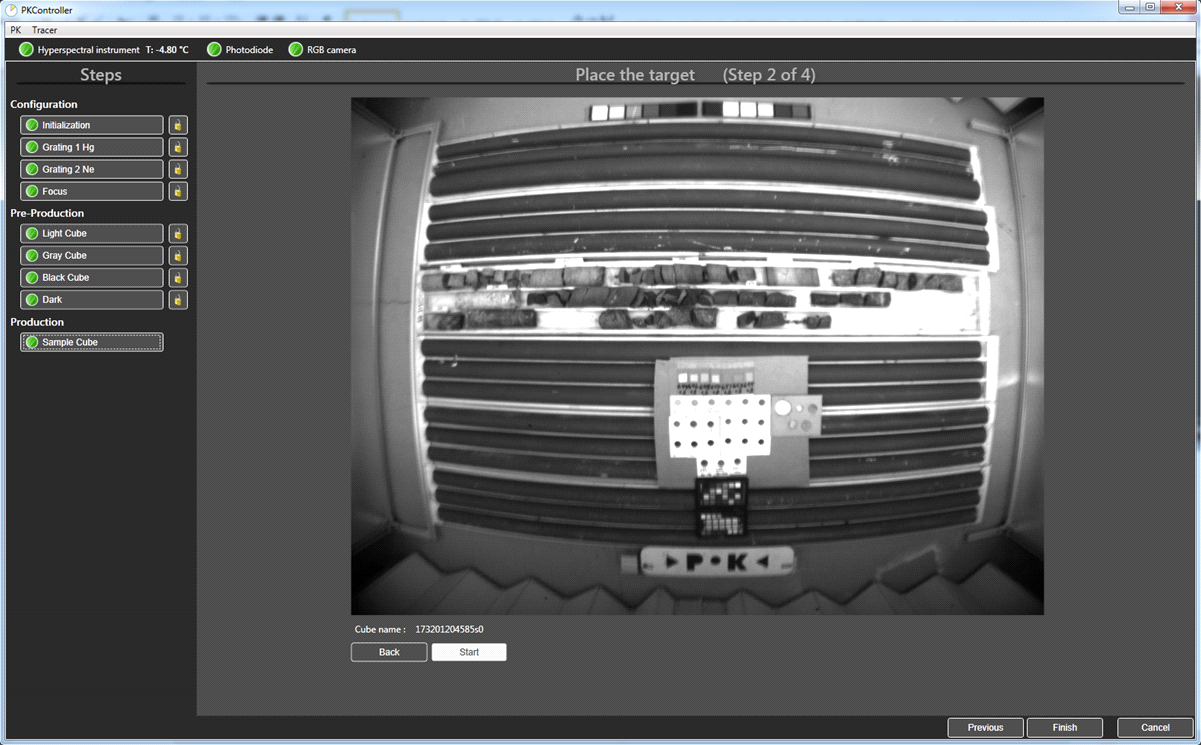Click the Photodiode status indicator
Image resolution: width=1201 pixels, height=745 pixels.
[x=211, y=49]
